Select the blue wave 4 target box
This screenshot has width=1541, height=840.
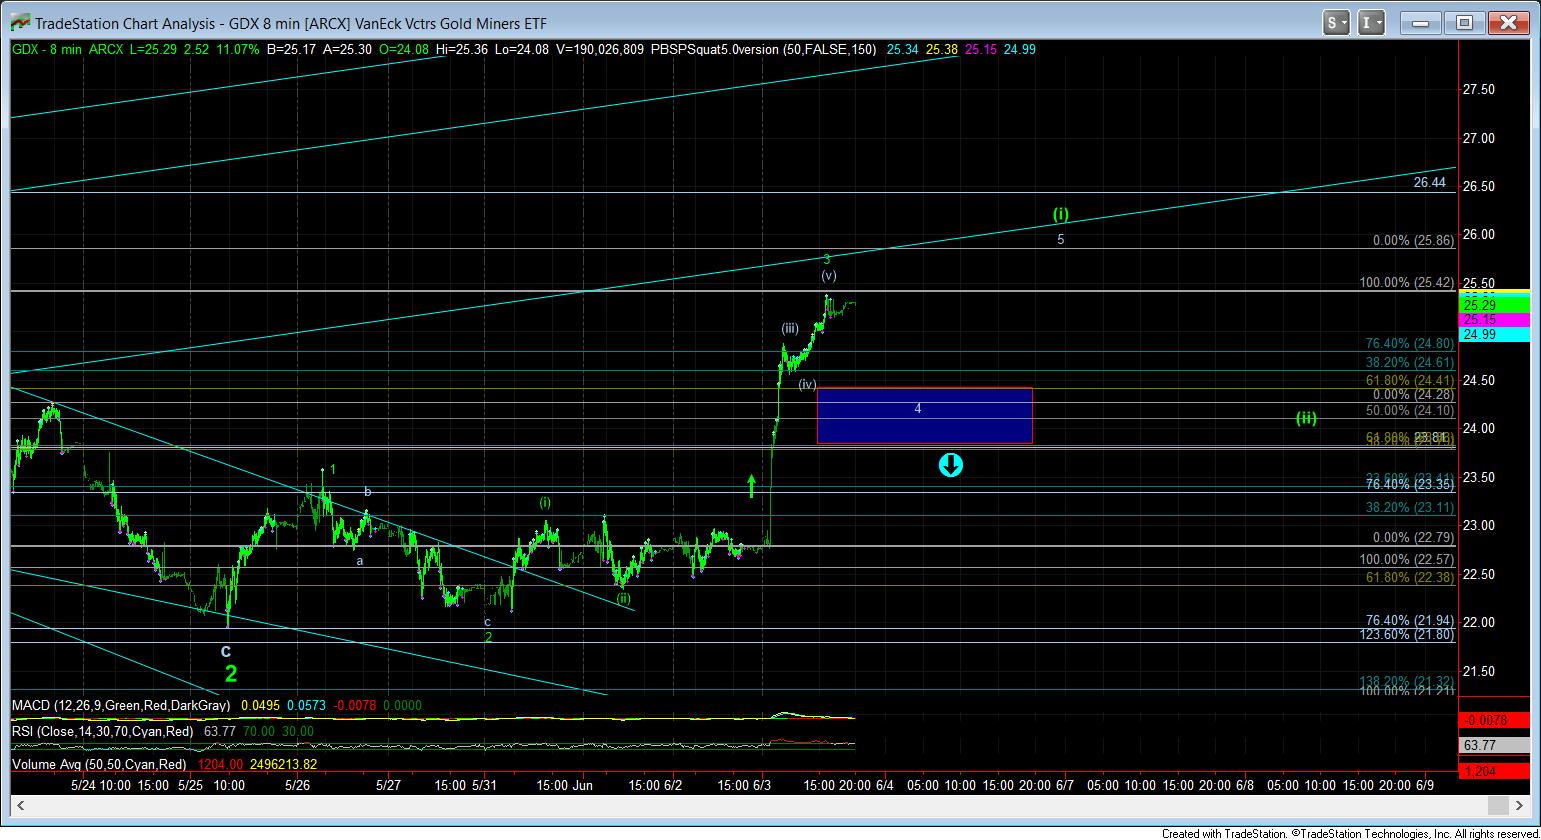(924, 415)
